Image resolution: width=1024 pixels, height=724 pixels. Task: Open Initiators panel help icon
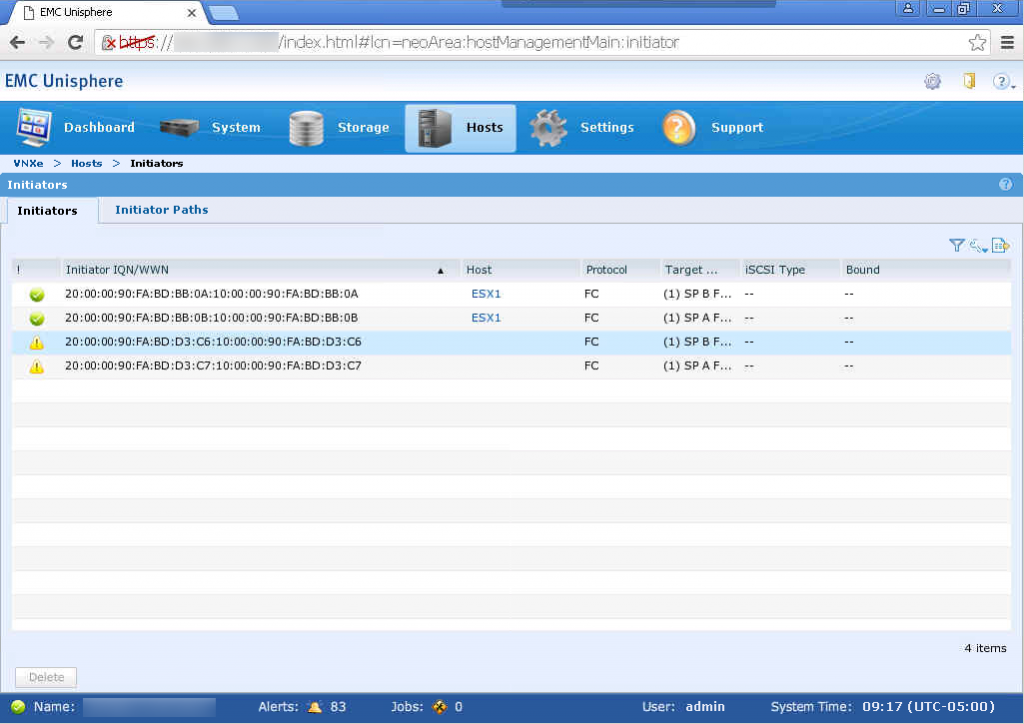[1005, 185]
